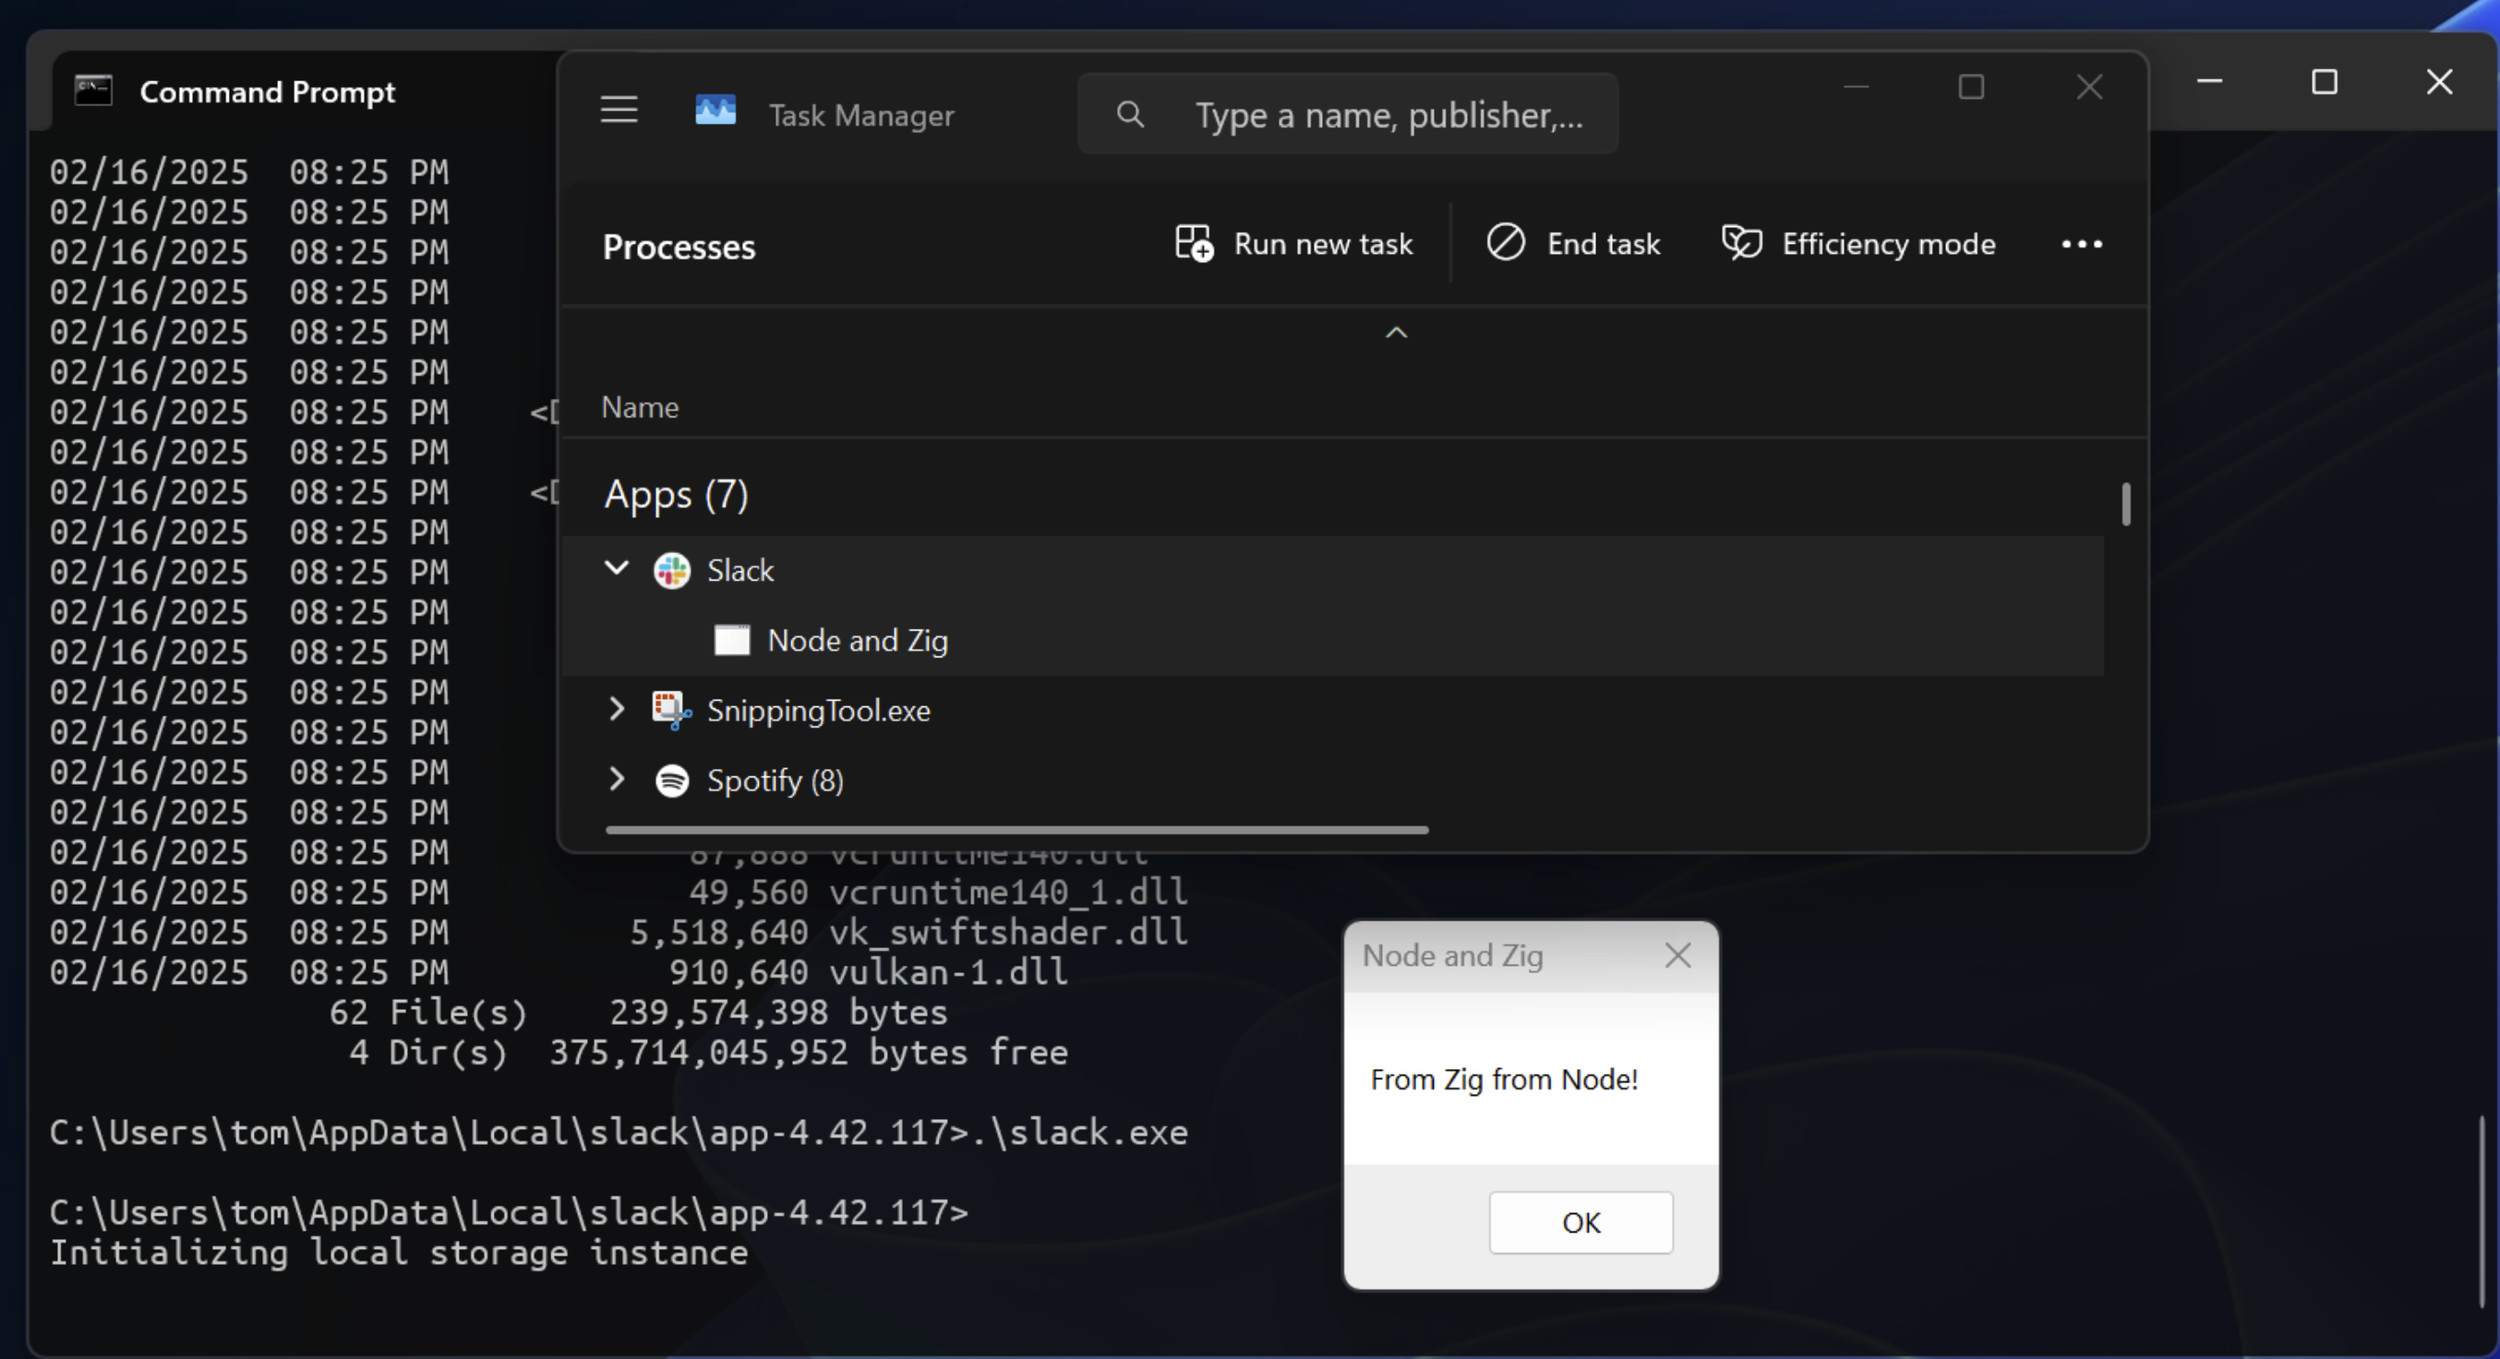Click the SnippingTool.exe app icon
Viewport: 2500px width, 1359px height.
pos(671,710)
